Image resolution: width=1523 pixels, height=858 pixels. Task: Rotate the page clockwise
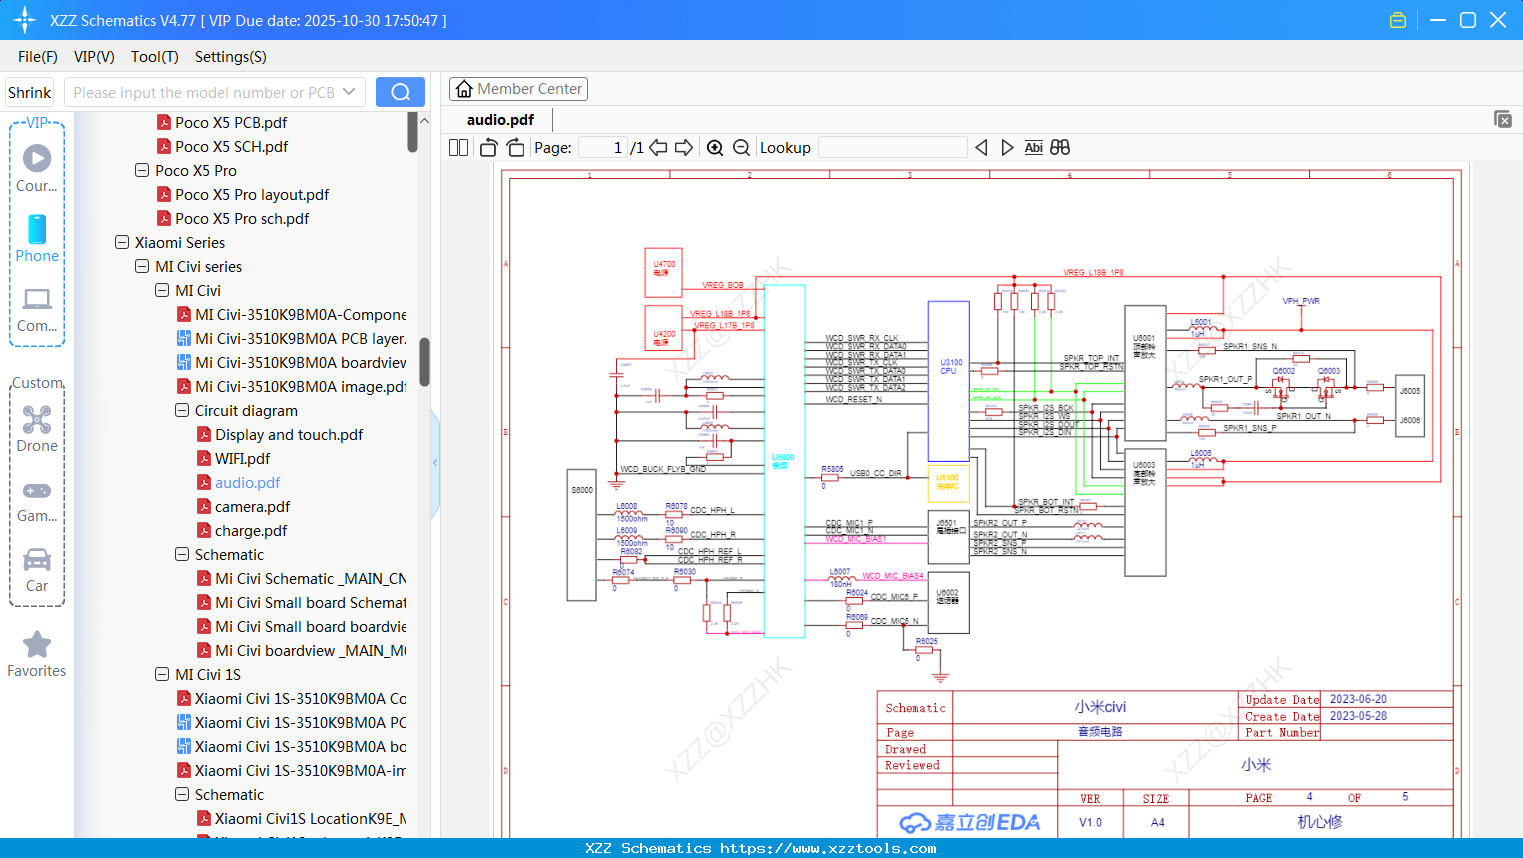coord(515,148)
